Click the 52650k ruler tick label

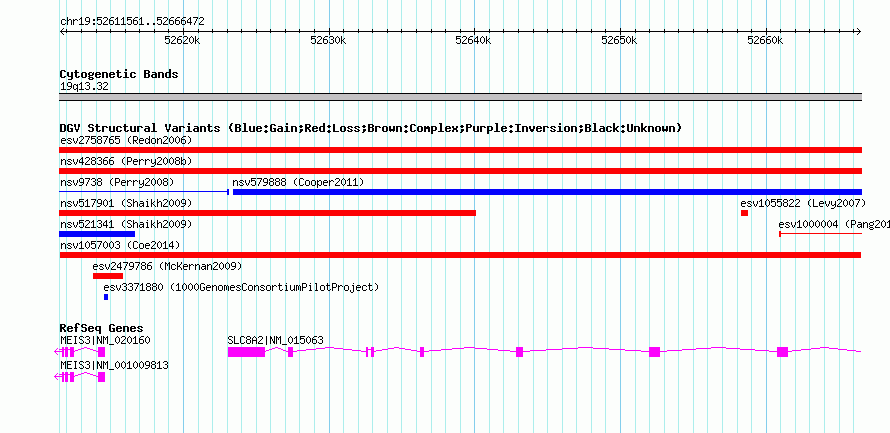click(x=620, y=40)
